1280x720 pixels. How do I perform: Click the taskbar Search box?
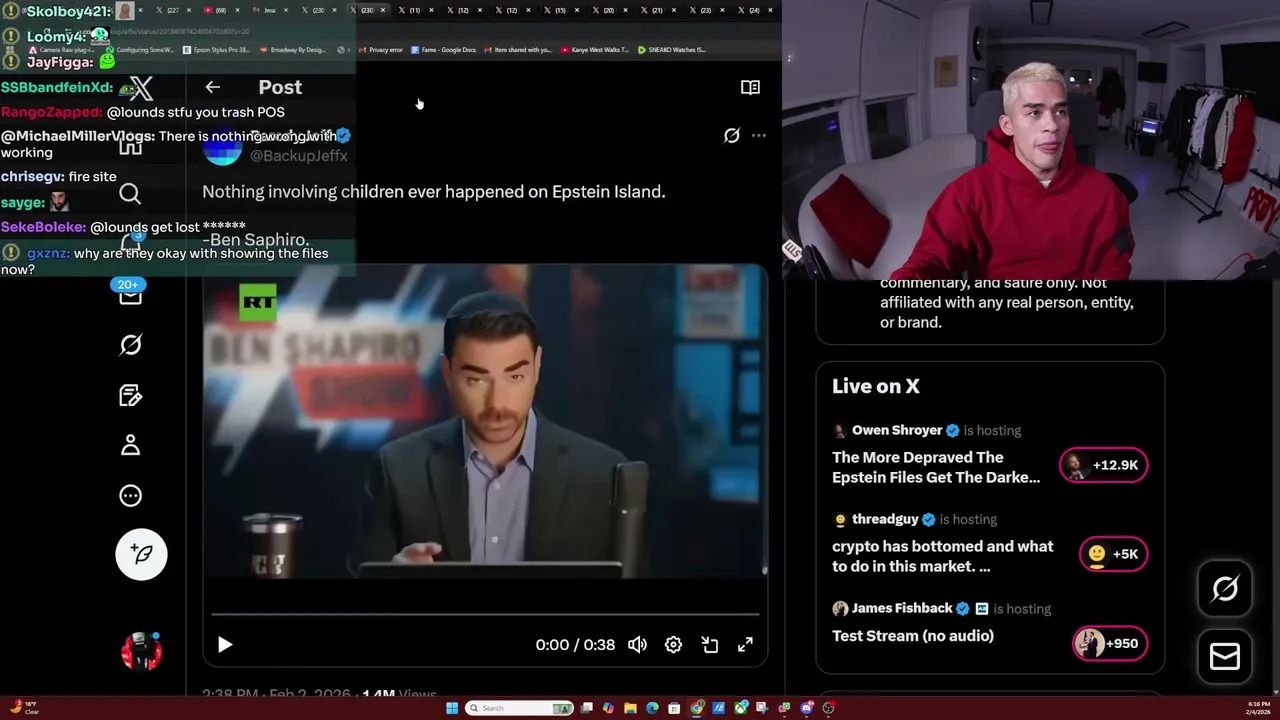tap(519, 708)
